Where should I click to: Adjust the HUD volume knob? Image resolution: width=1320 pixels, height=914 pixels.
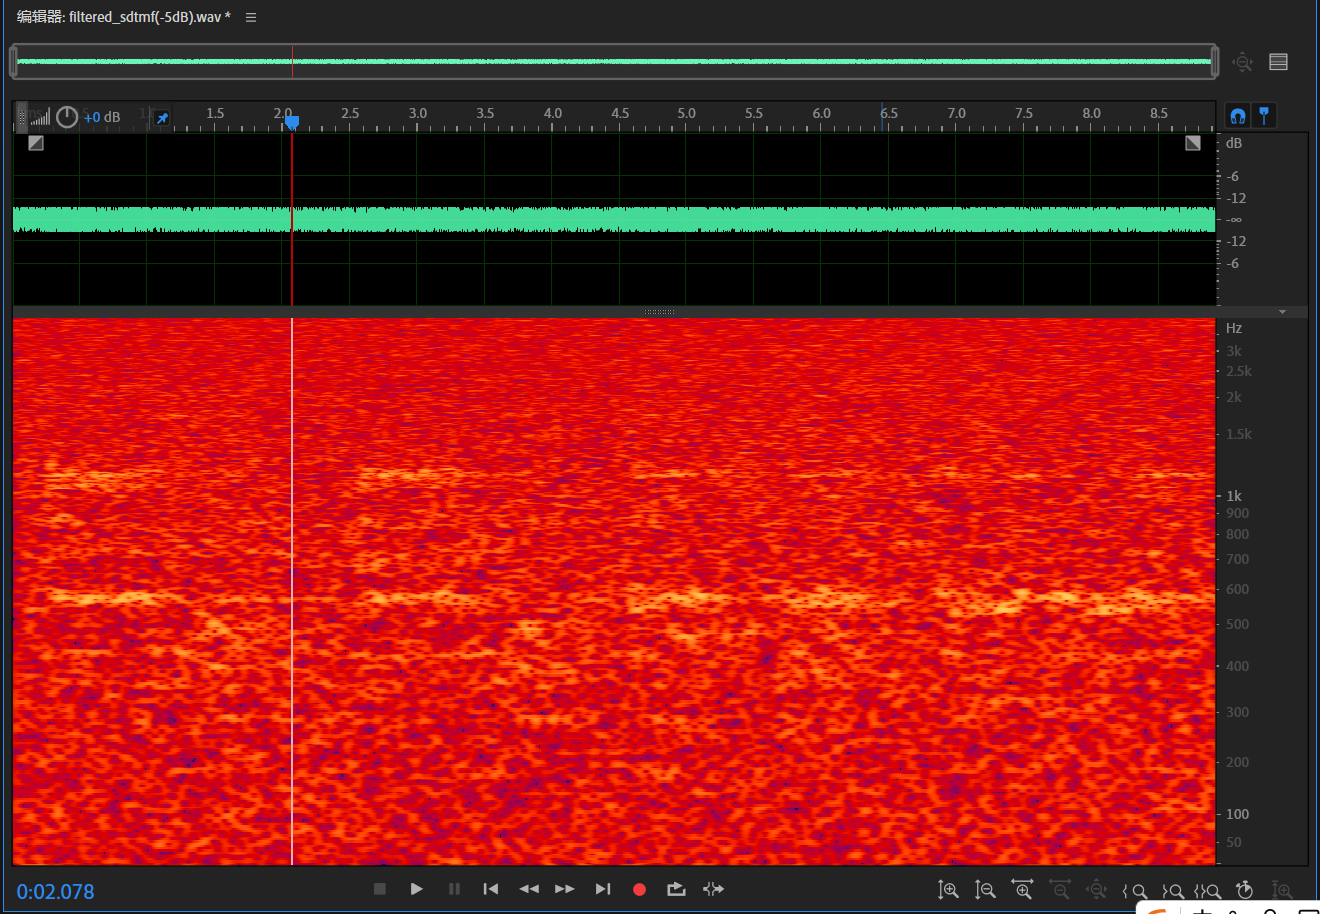click(67, 117)
